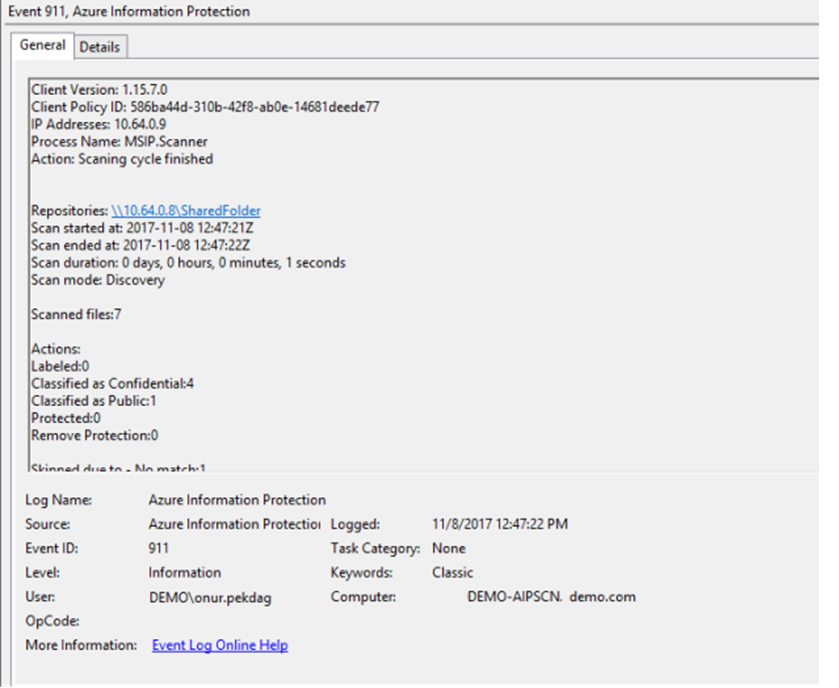Image resolution: width=839 pixels, height=688 pixels.
Task: Select the 'Scanned files:7' line
Action: tap(76, 314)
